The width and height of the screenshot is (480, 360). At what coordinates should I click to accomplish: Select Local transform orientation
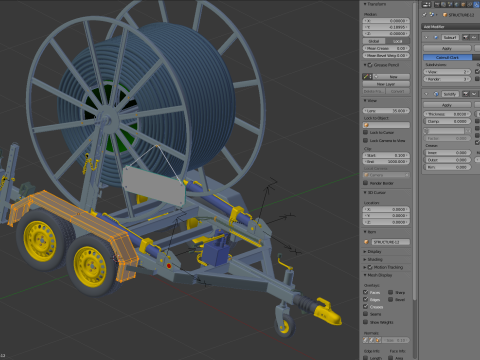398,41
